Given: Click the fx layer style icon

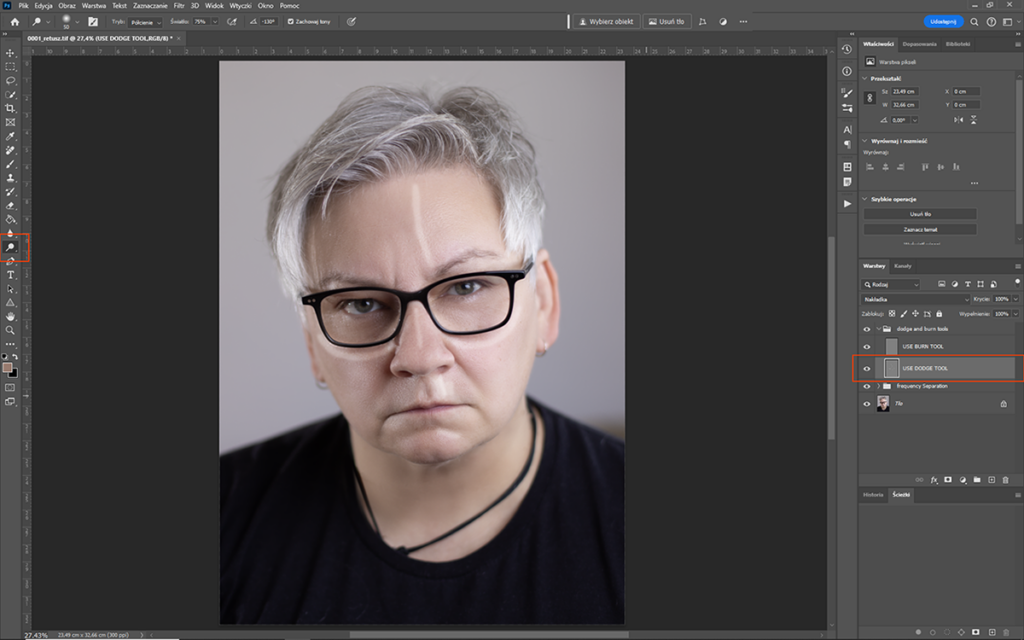Looking at the screenshot, I should tap(933, 480).
